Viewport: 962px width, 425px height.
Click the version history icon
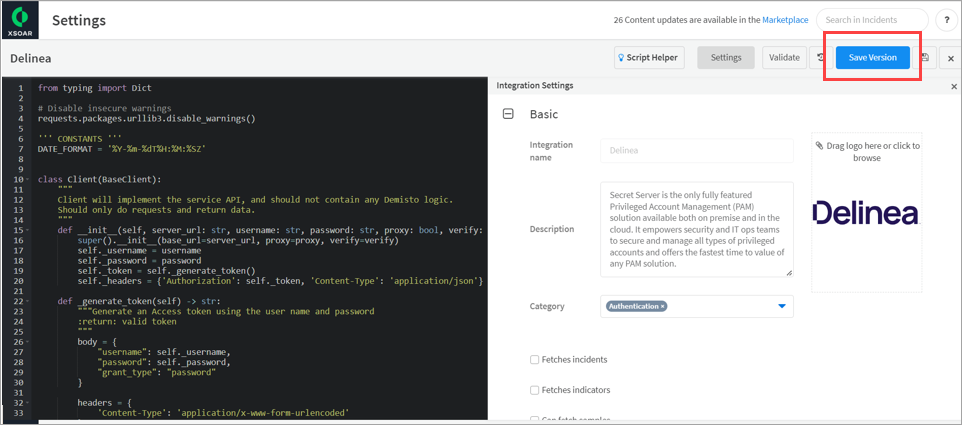820,58
